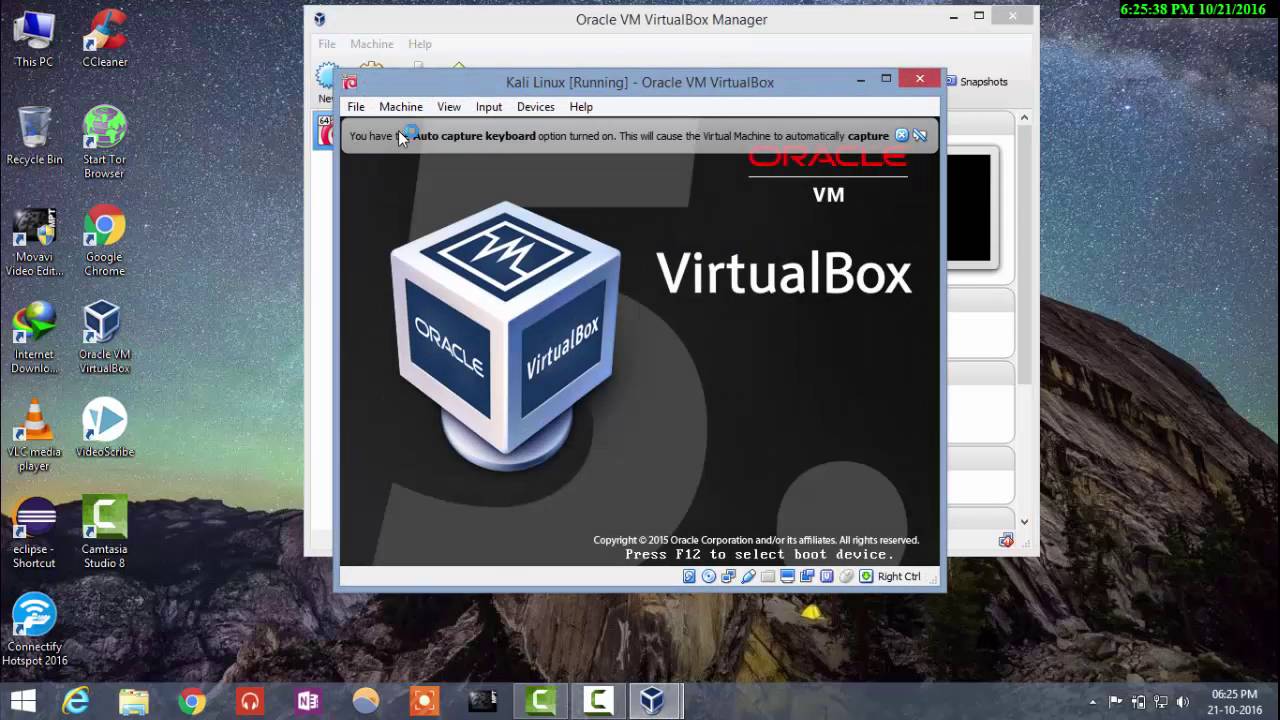The height and width of the screenshot is (720, 1280).
Task: Select This PC desktop icon
Action: click(34, 38)
